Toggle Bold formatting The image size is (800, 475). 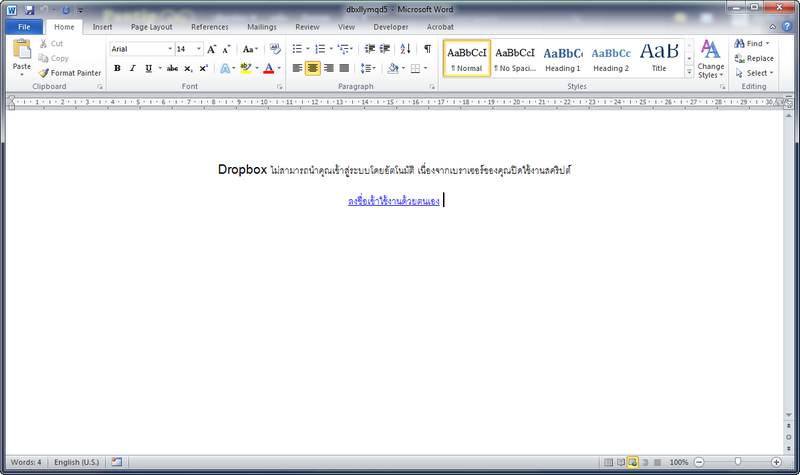click(117, 68)
